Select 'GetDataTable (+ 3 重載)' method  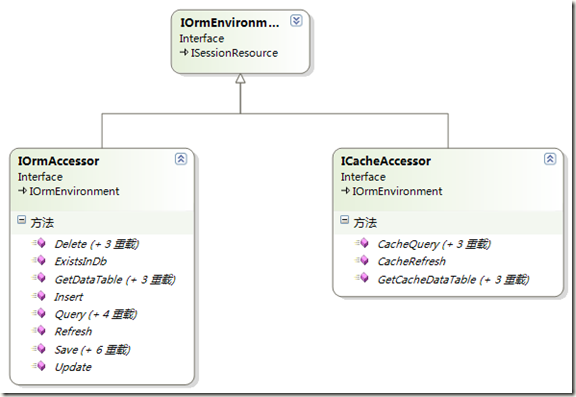(115, 280)
